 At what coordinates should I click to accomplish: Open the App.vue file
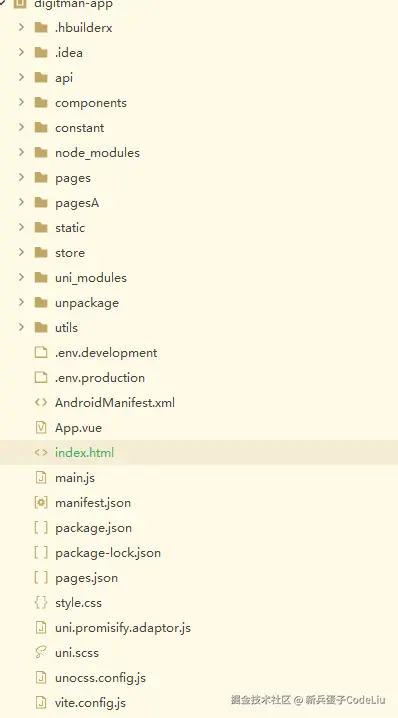(78, 428)
